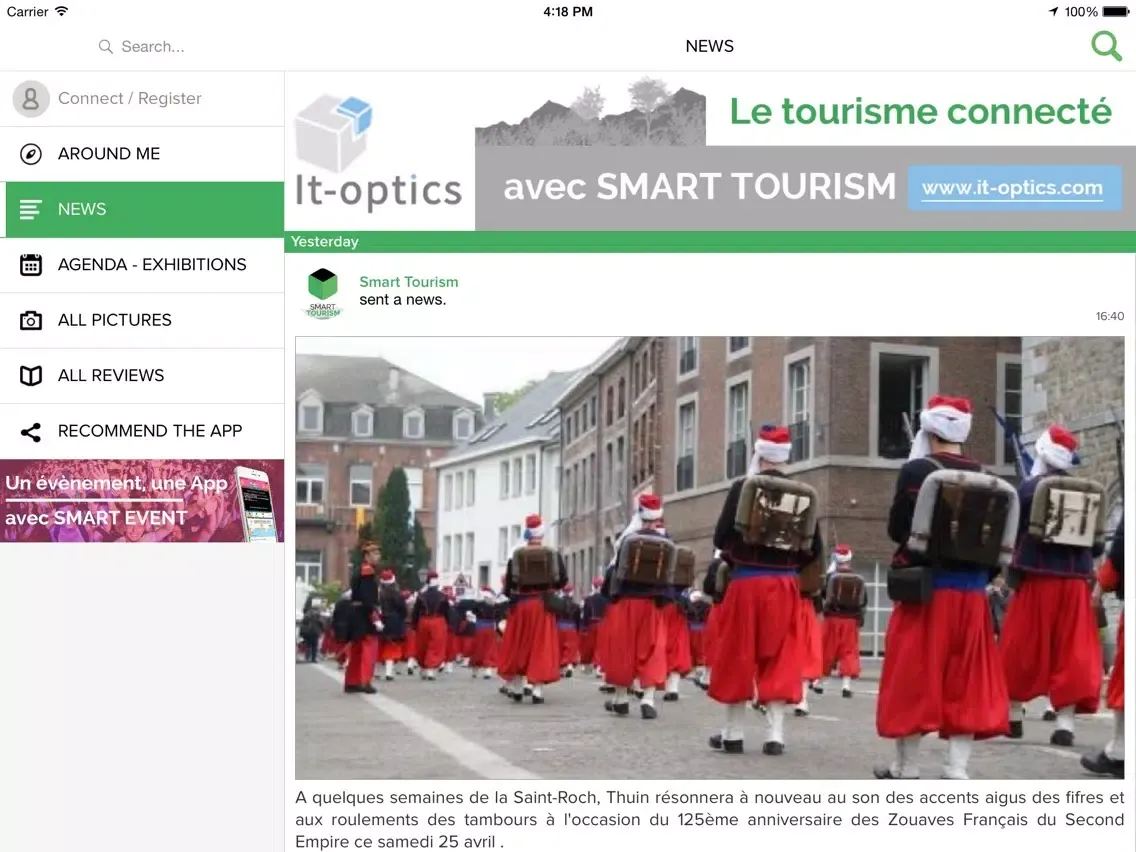Click the news text about Saint-Roch
Image resolution: width=1136 pixels, height=852 pixels.
[x=710, y=819]
